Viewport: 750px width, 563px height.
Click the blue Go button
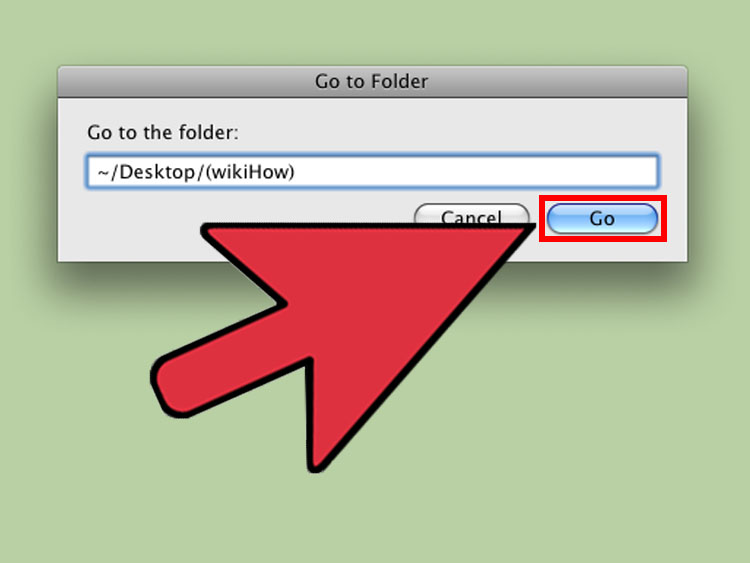pos(602,219)
